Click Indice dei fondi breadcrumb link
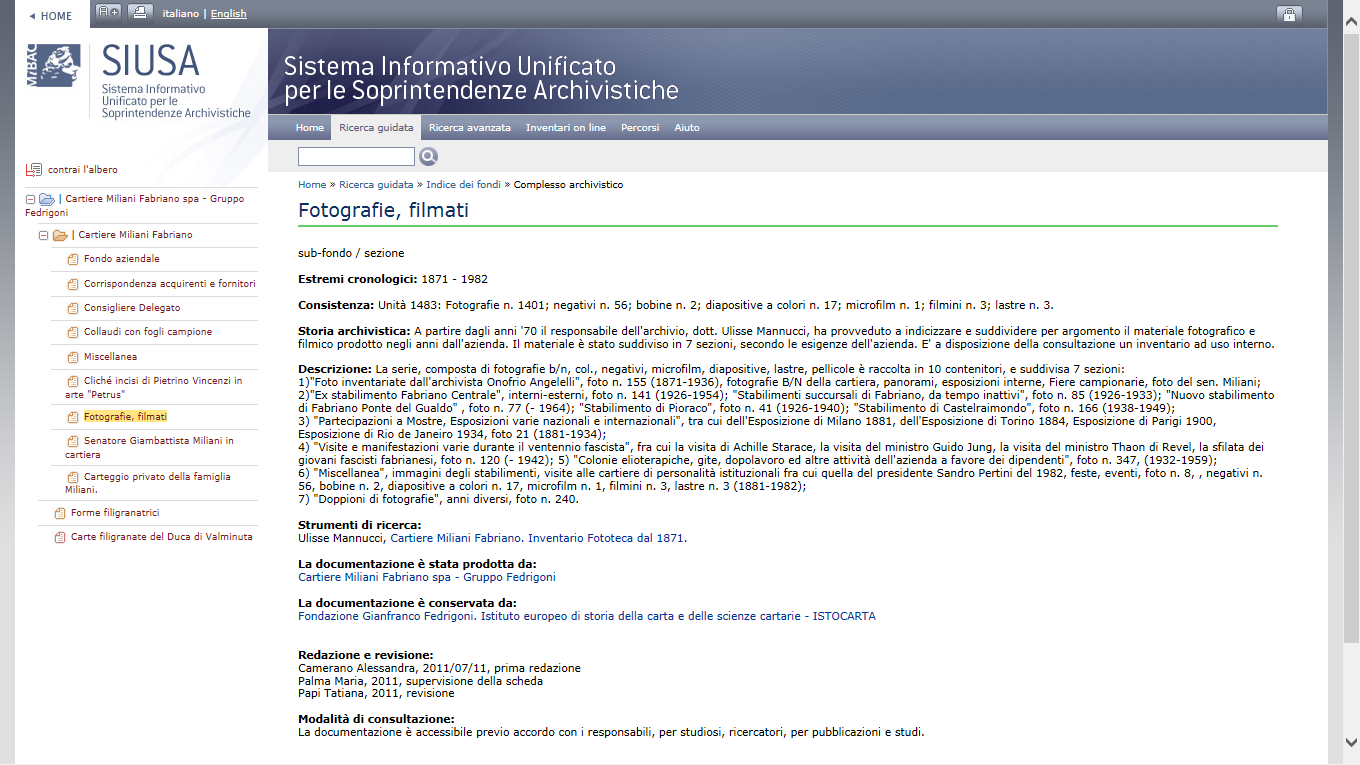This screenshot has height=765, width=1360. (463, 185)
